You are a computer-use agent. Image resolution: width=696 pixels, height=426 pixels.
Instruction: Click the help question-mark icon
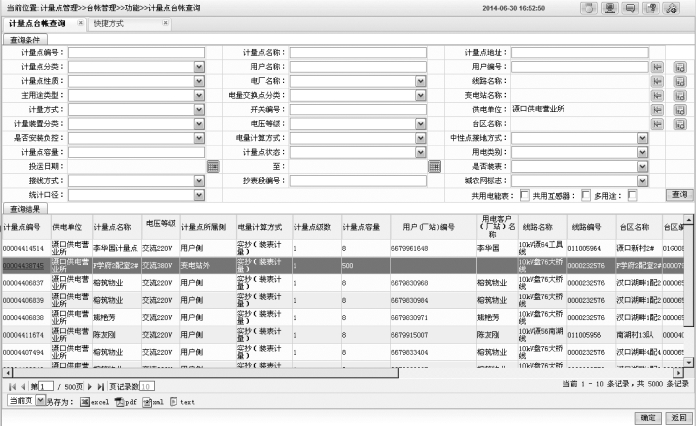651,8
